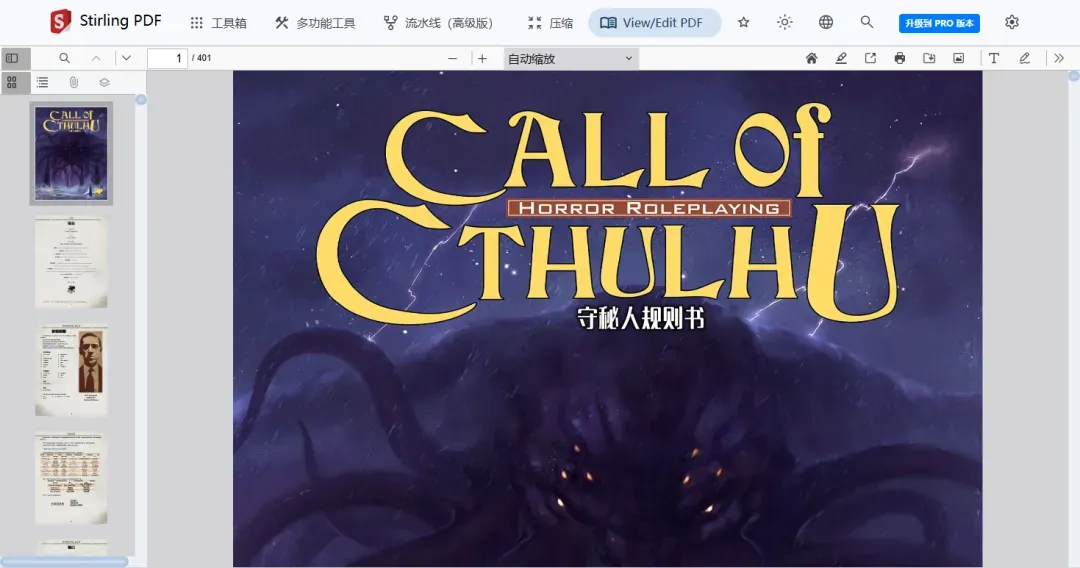This screenshot has width=1080, height=568.
Task: Download the PDF file
Action: [x=929, y=59]
